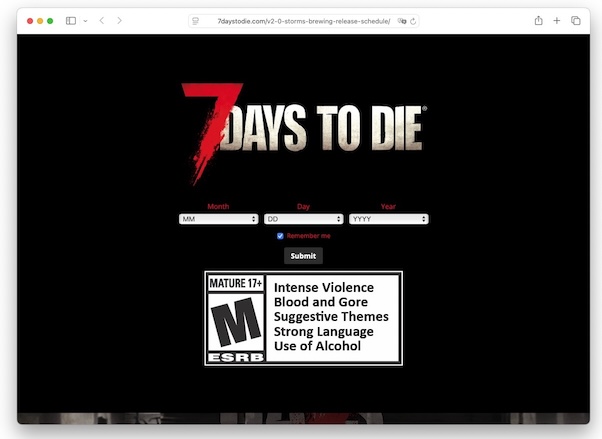
Task: Toggle the Safari sidebar icon
Action: [x=71, y=20]
